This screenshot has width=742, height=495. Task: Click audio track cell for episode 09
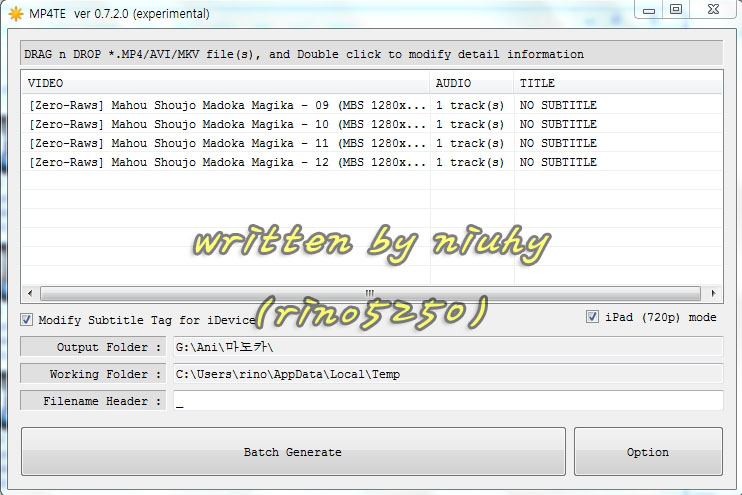pyautogui.click(x=470, y=105)
